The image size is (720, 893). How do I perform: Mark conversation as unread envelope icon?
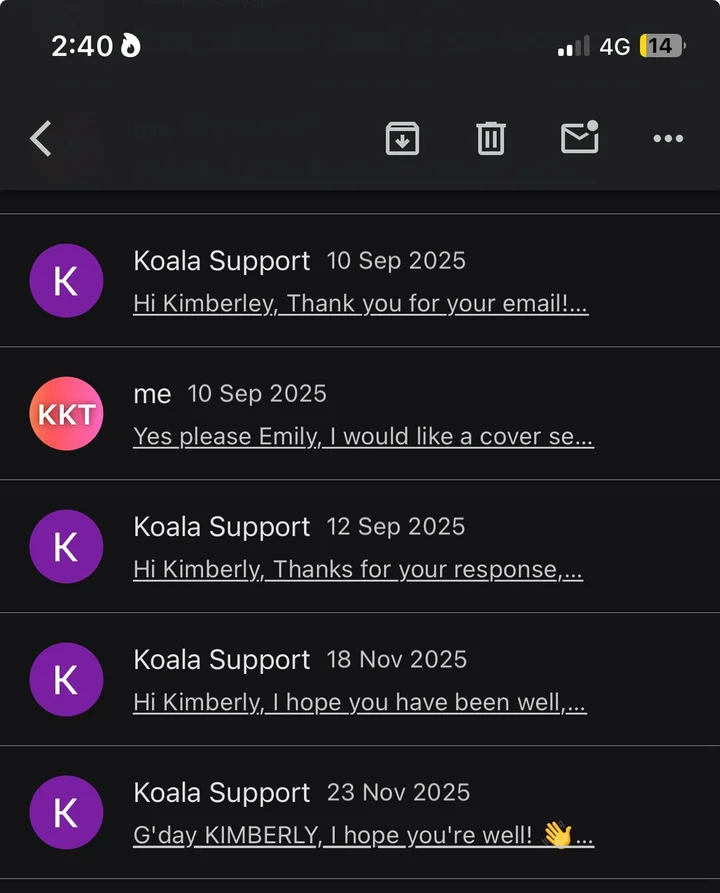pos(580,138)
